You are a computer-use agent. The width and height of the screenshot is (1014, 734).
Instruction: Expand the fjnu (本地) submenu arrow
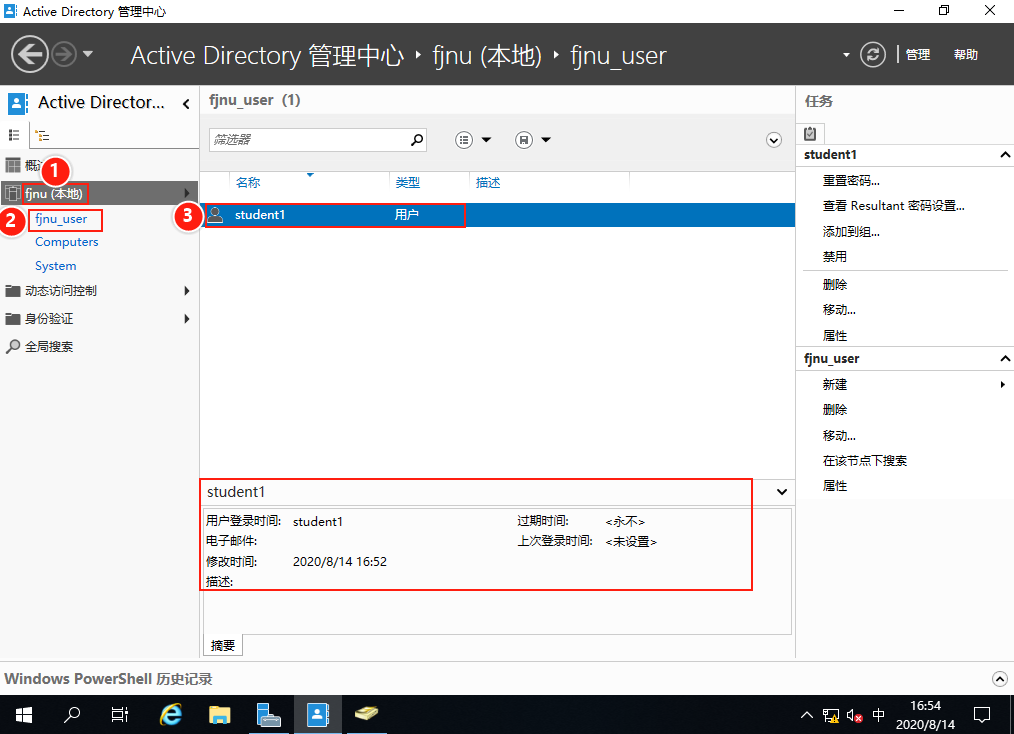187,193
